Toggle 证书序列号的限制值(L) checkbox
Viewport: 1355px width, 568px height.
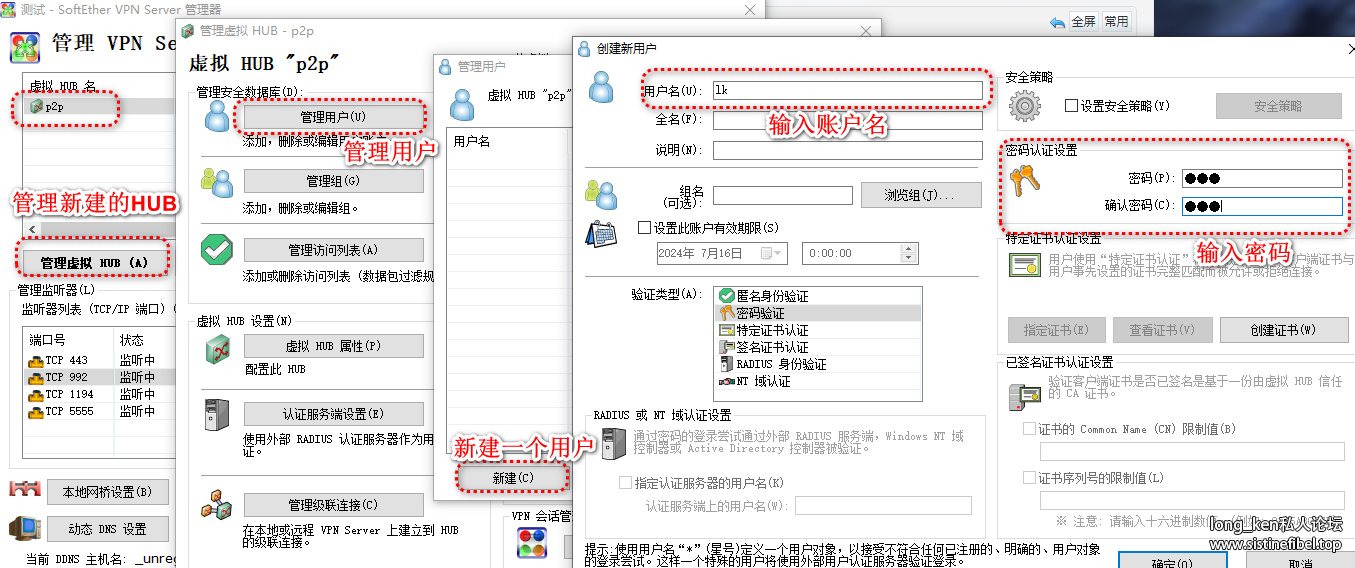pyautogui.click(x=1030, y=478)
